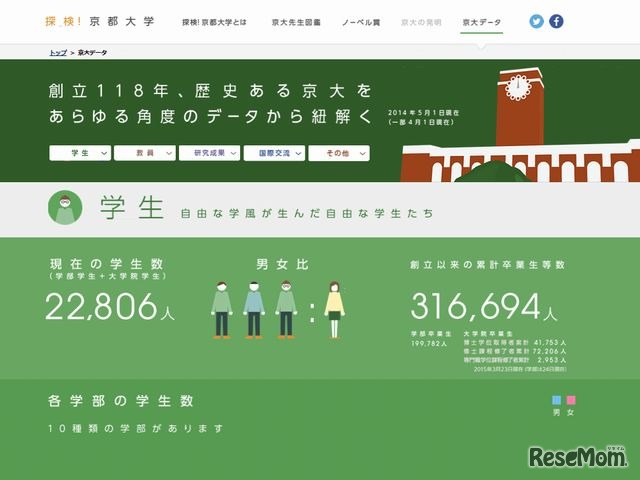Click the 2,953人 professional degree value
Viewport: 640px width, 480px height.
pyautogui.click(x=552, y=360)
